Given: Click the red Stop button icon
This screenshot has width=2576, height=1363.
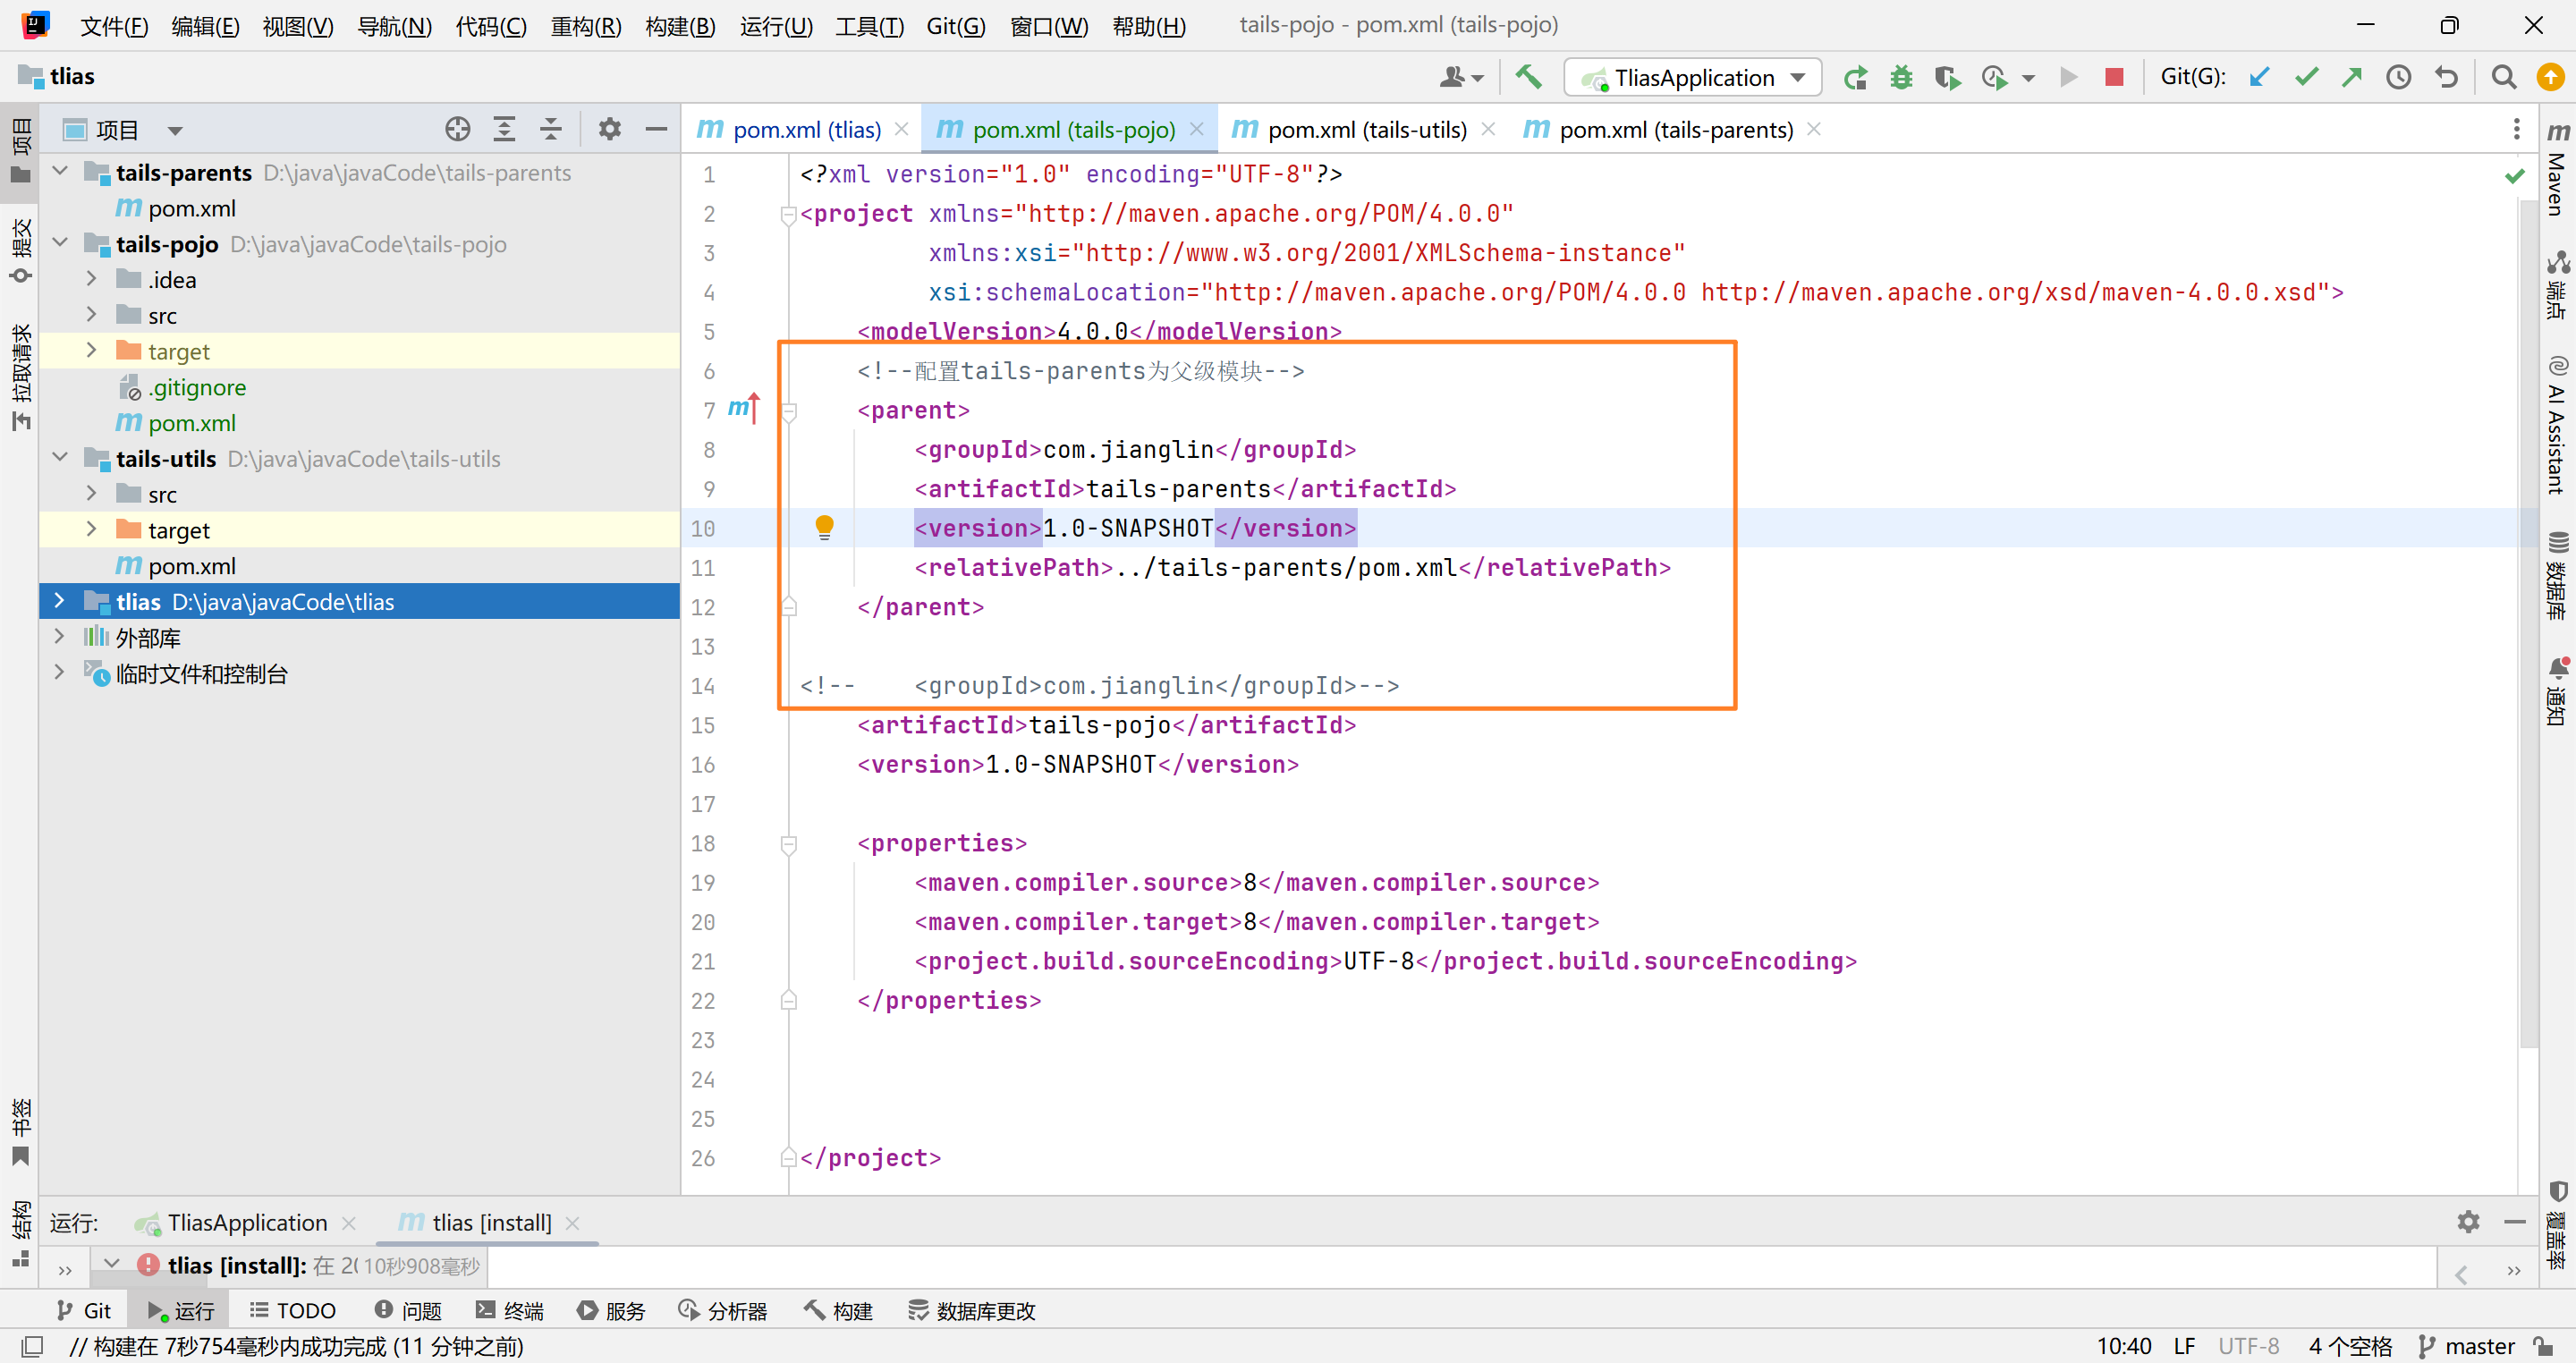Looking at the screenshot, I should pos(2113,77).
